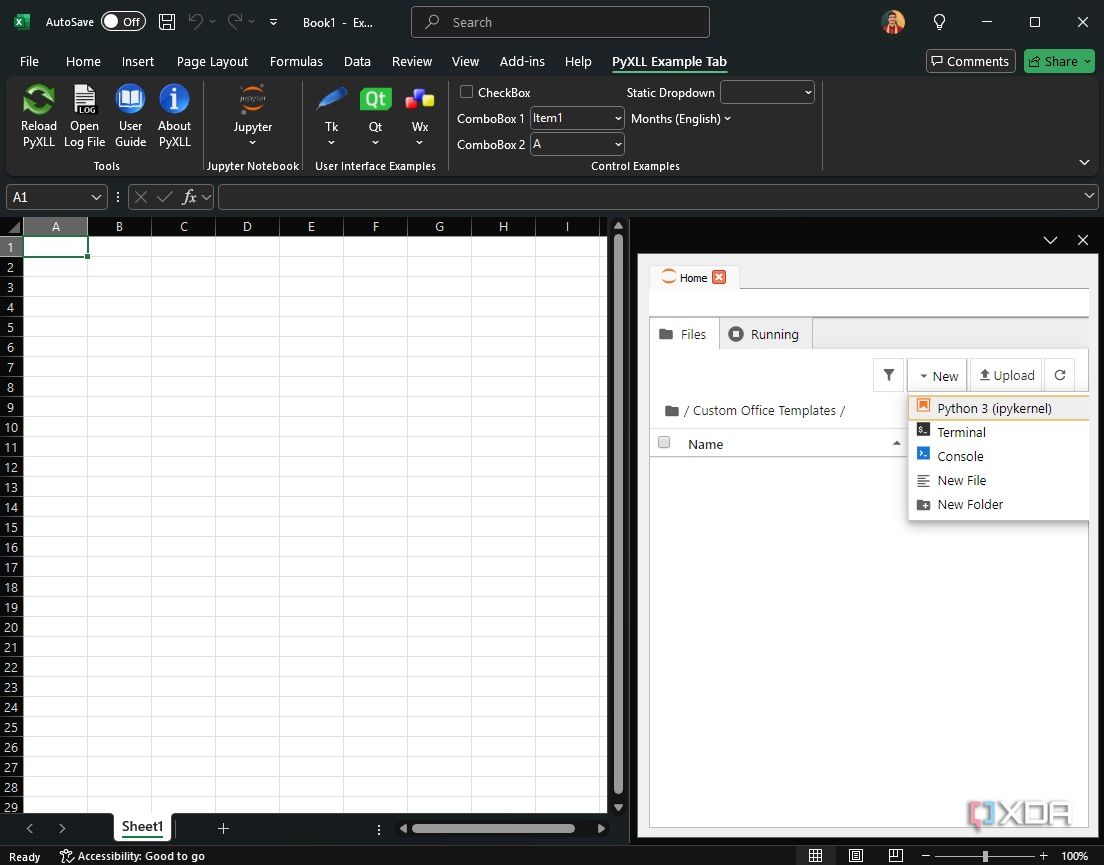Choose New Folder from menu

998,504
